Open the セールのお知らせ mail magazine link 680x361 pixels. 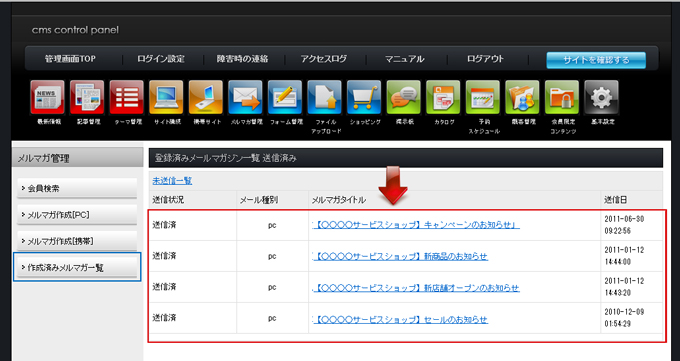pos(400,319)
